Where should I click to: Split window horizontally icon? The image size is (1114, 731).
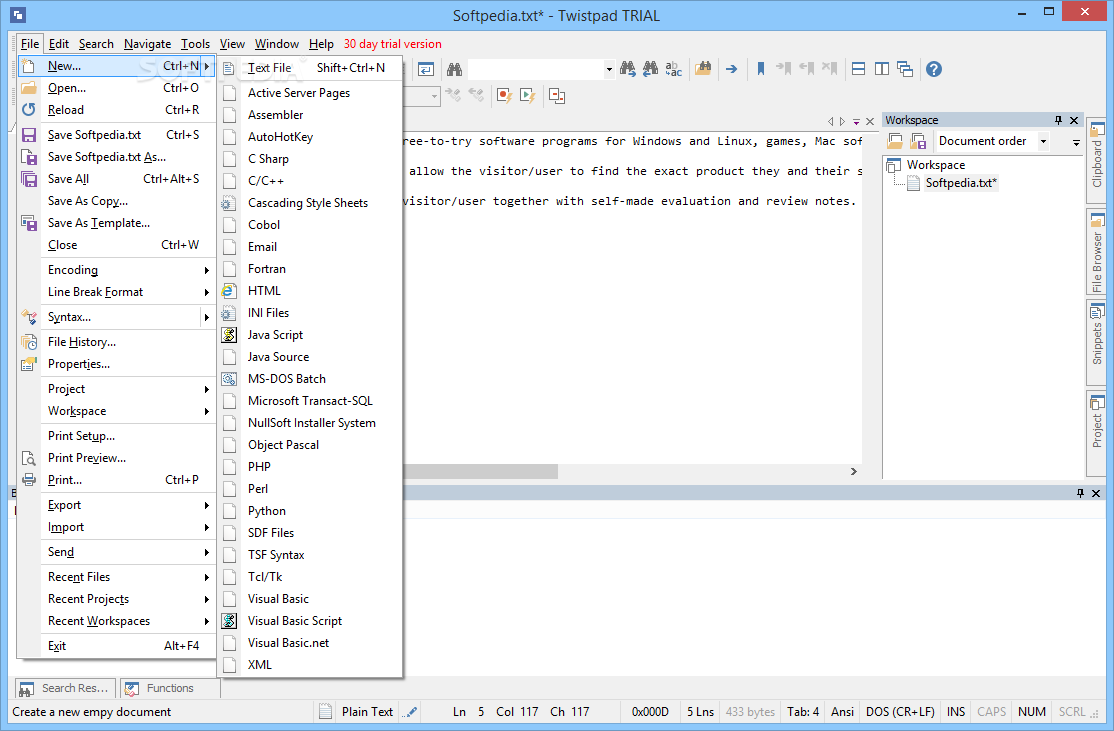tap(858, 69)
